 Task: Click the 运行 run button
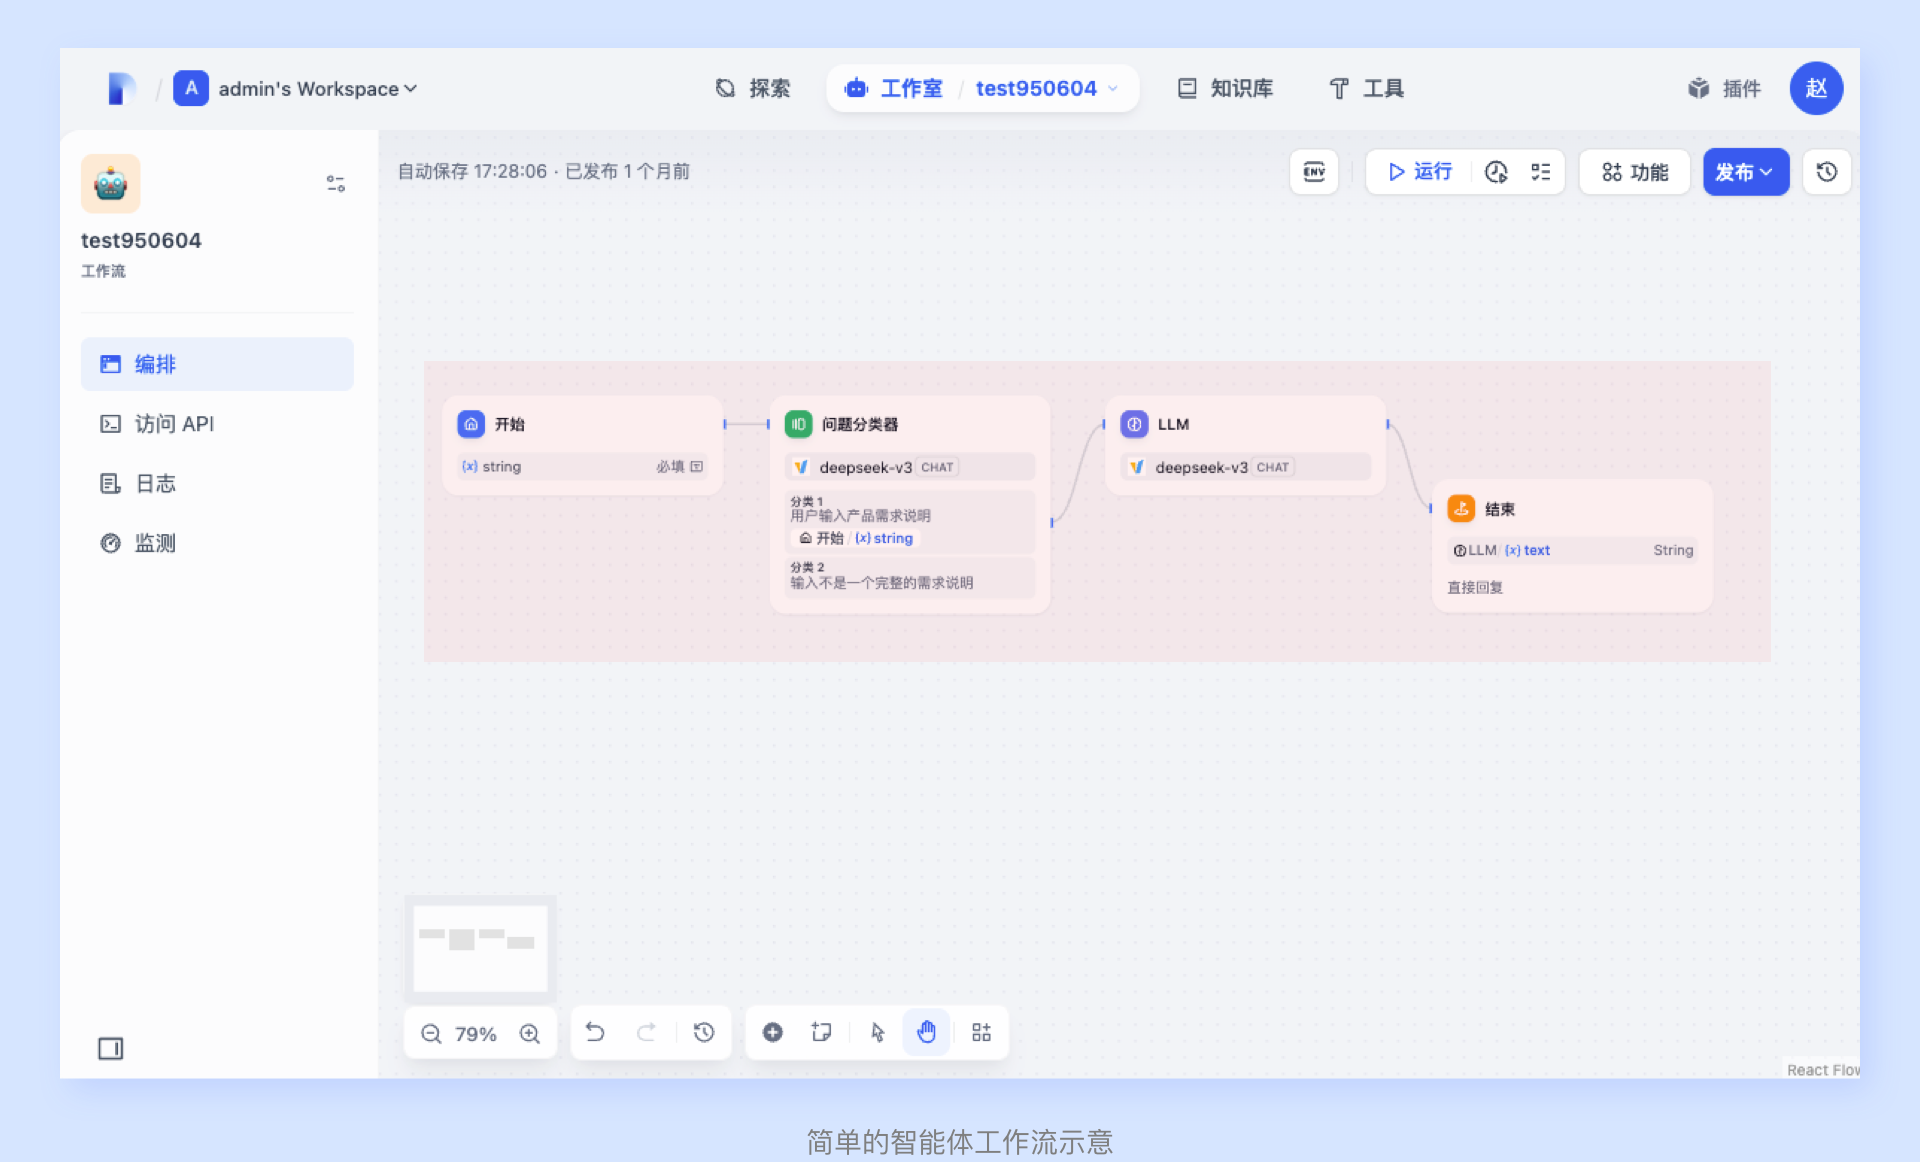pos(1420,172)
